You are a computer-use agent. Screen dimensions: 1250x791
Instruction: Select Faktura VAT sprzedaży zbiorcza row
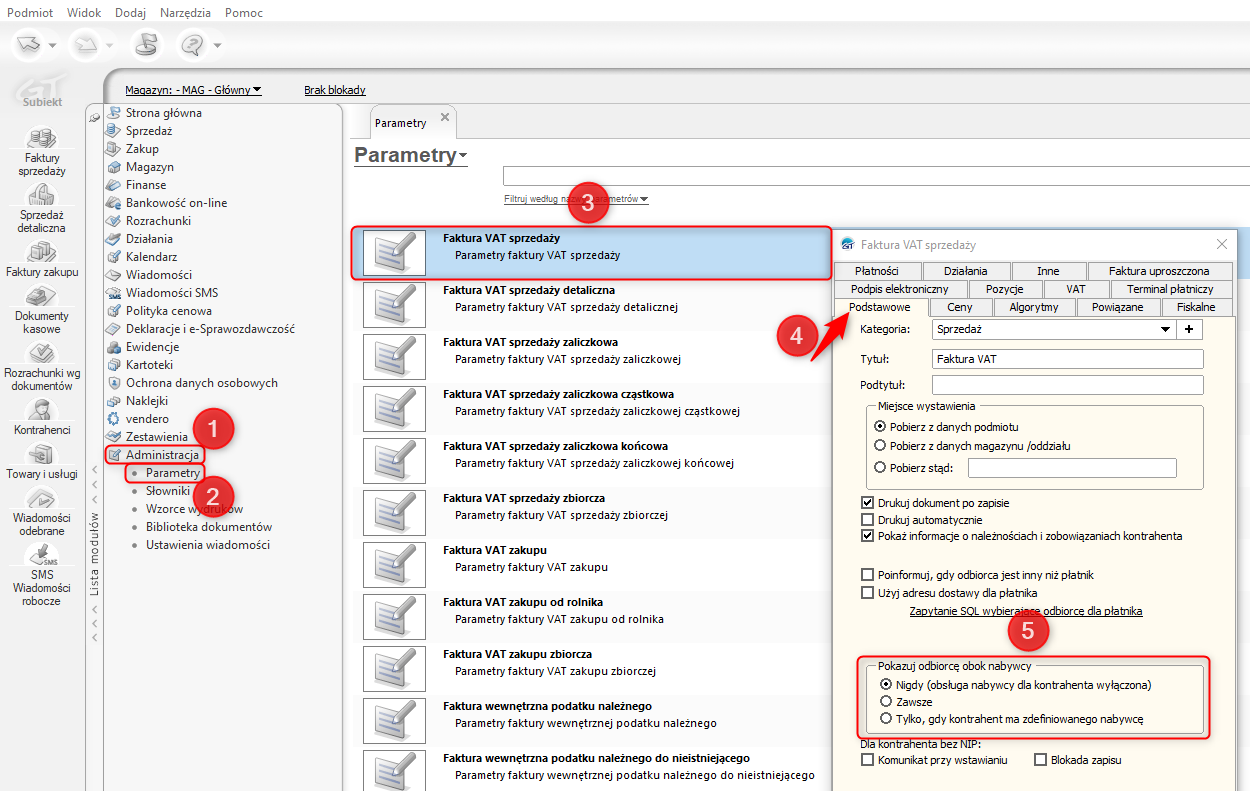pyautogui.click(x=590, y=513)
